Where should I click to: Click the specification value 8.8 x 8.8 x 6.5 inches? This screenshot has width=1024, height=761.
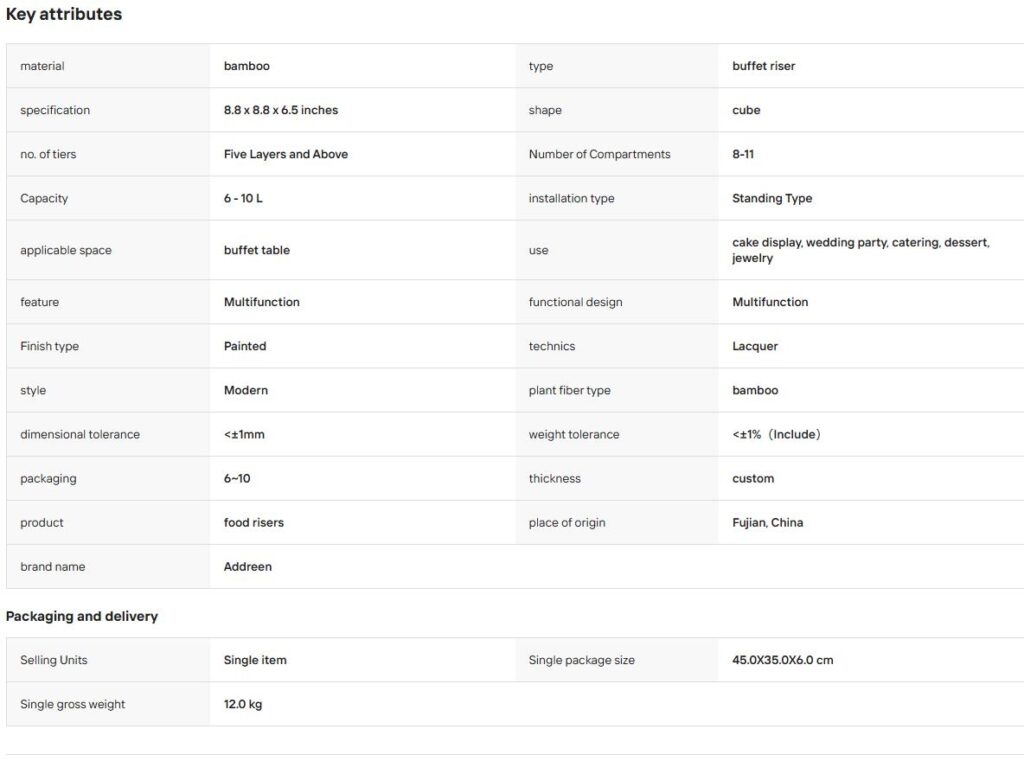pos(281,110)
